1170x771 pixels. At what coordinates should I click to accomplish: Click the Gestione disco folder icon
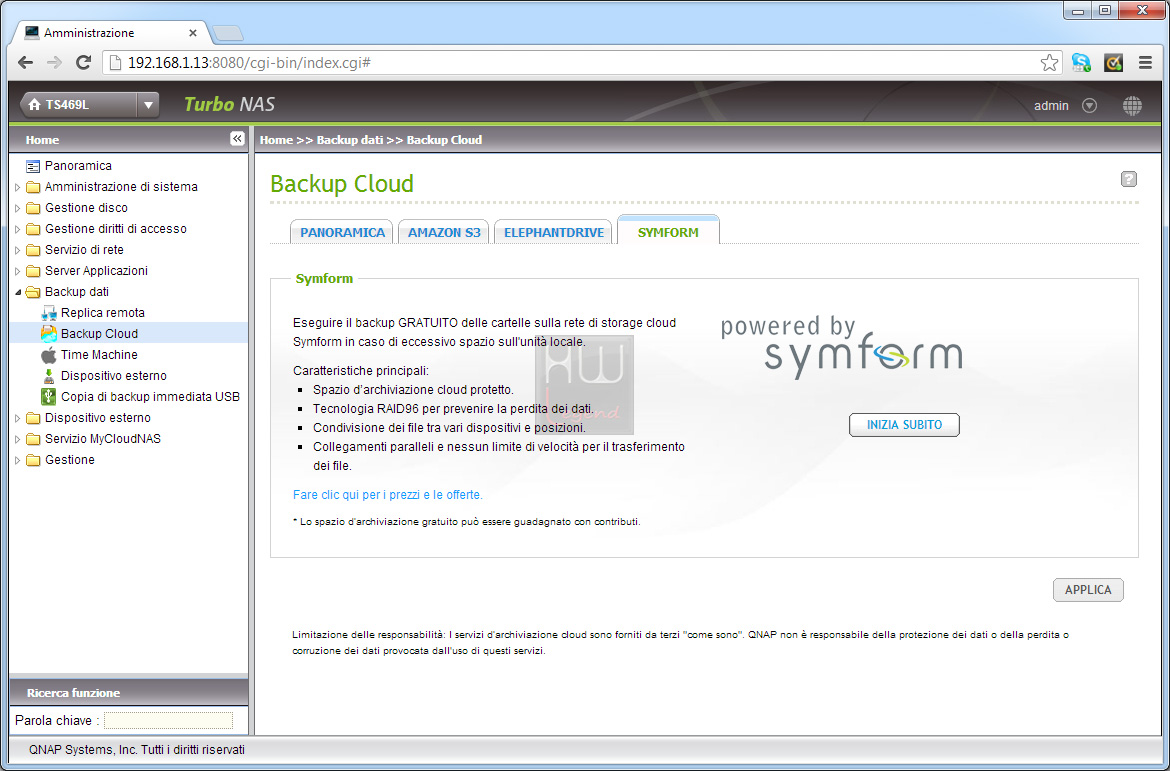pos(33,208)
